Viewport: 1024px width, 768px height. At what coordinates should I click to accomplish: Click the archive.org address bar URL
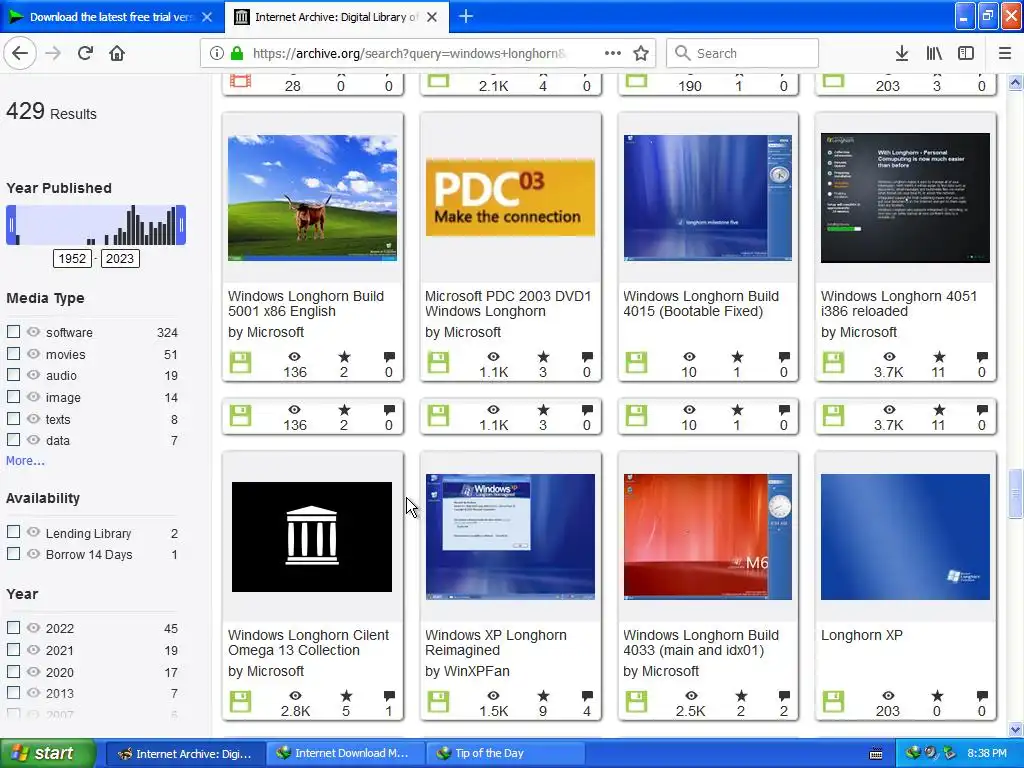(x=409, y=53)
